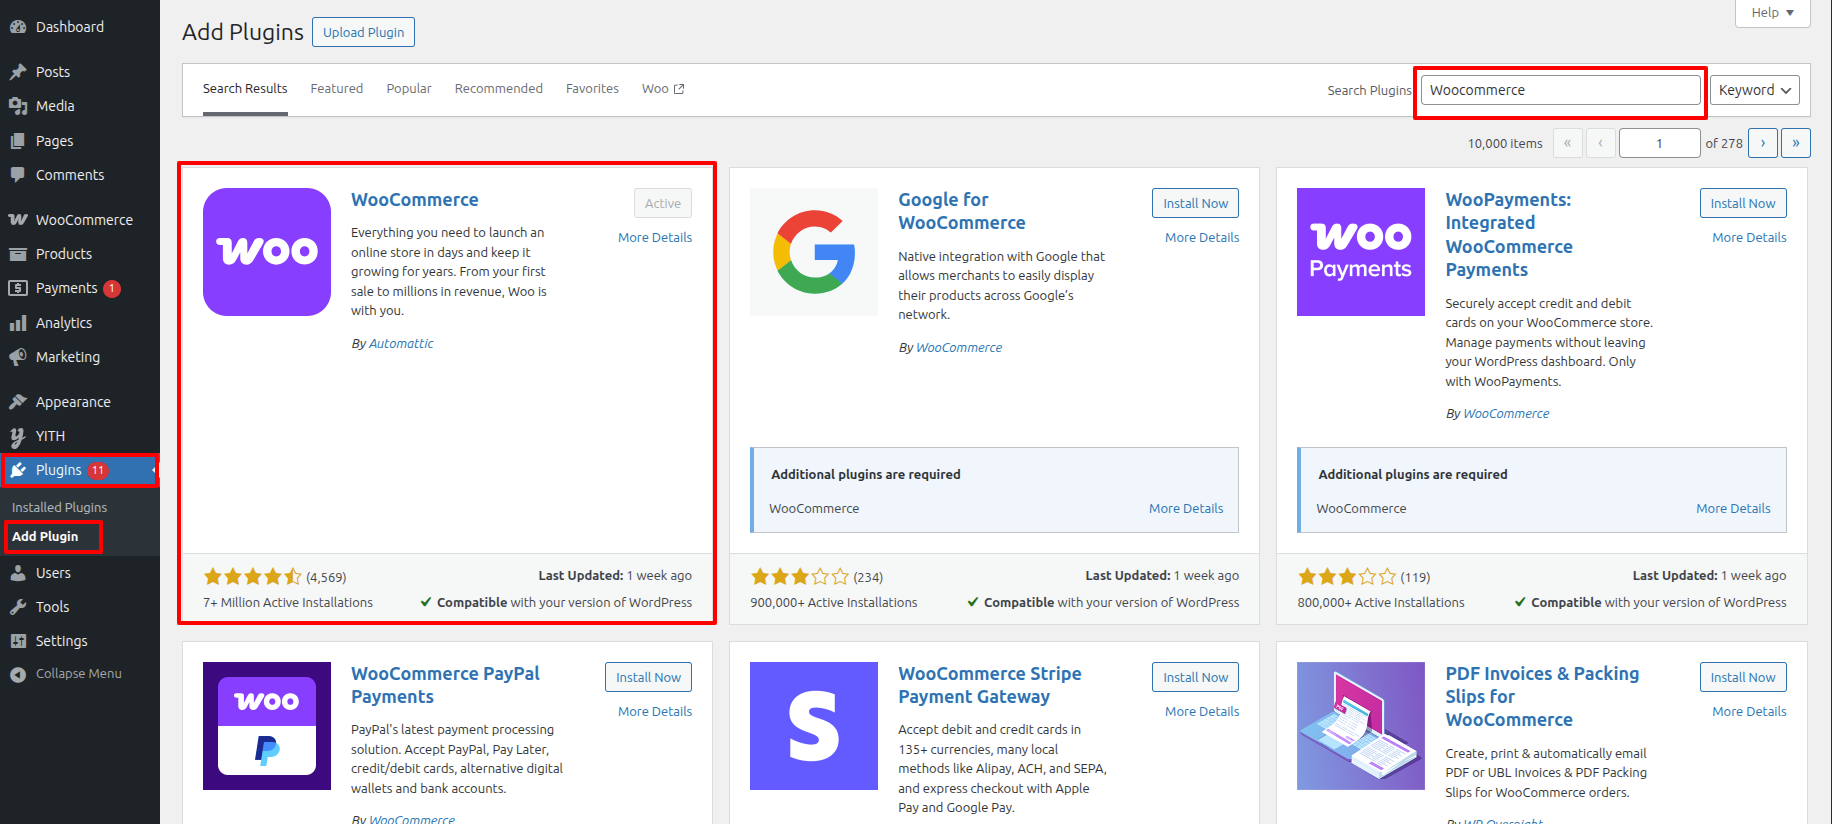Screen dimensions: 1832x824
Task: Click the Google for WooCommerce logo
Action: point(814,252)
